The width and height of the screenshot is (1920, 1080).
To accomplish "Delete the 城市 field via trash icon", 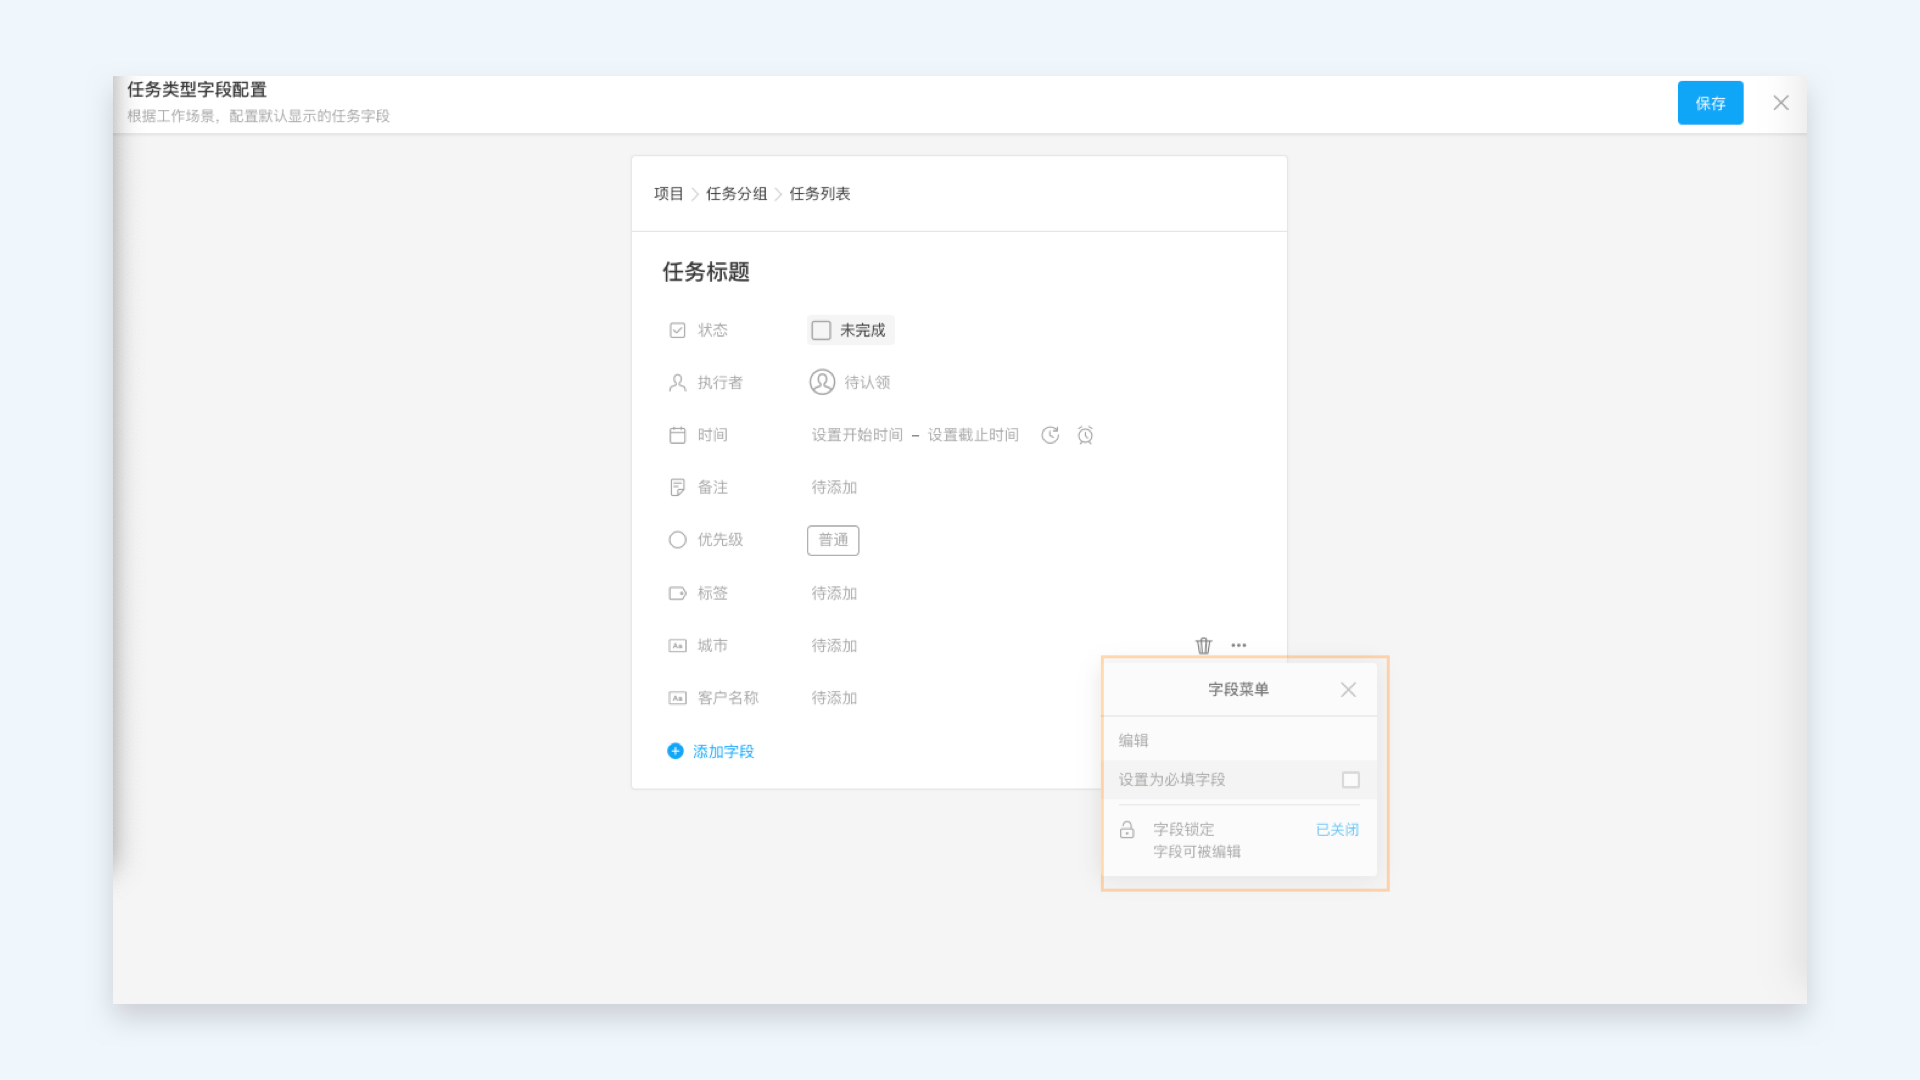I will click(1203, 646).
